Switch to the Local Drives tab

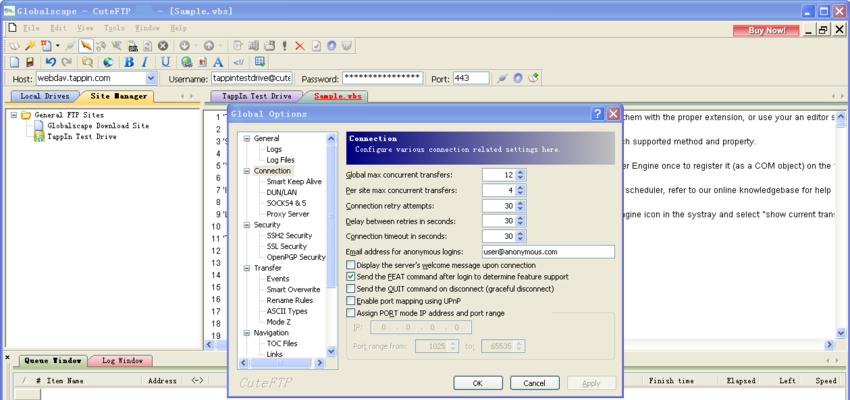pyautogui.click(x=44, y=96)
